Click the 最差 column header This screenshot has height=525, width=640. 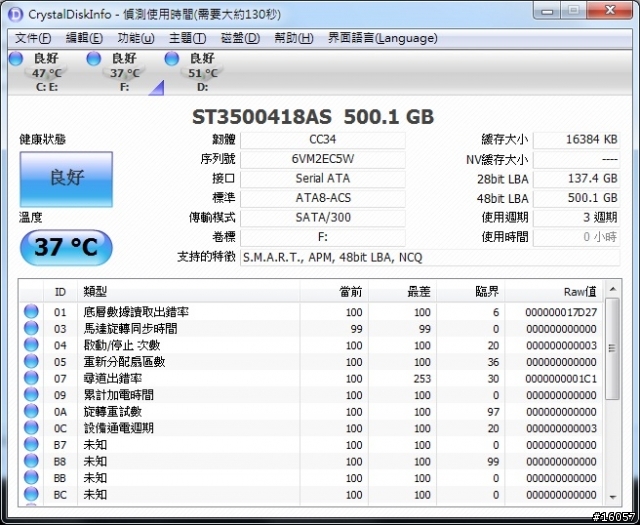click(x=402, y=291)
